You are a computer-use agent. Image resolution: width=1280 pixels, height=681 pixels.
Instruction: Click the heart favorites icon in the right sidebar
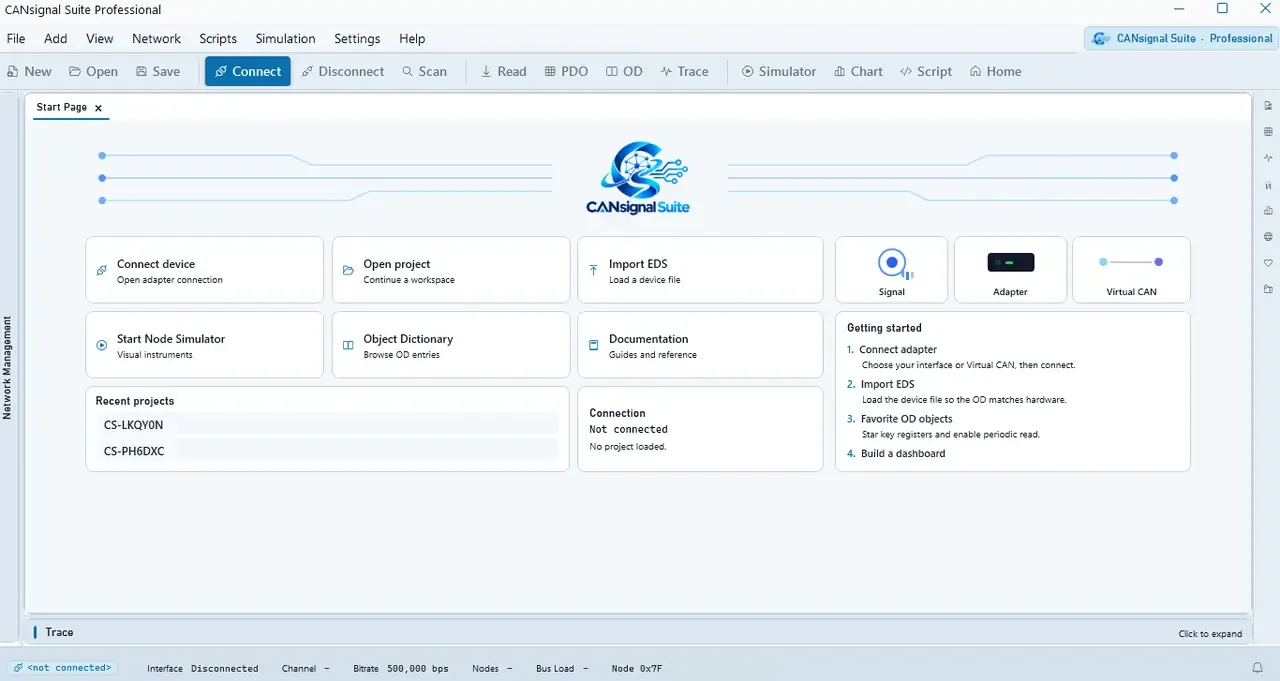point(1268,263)
